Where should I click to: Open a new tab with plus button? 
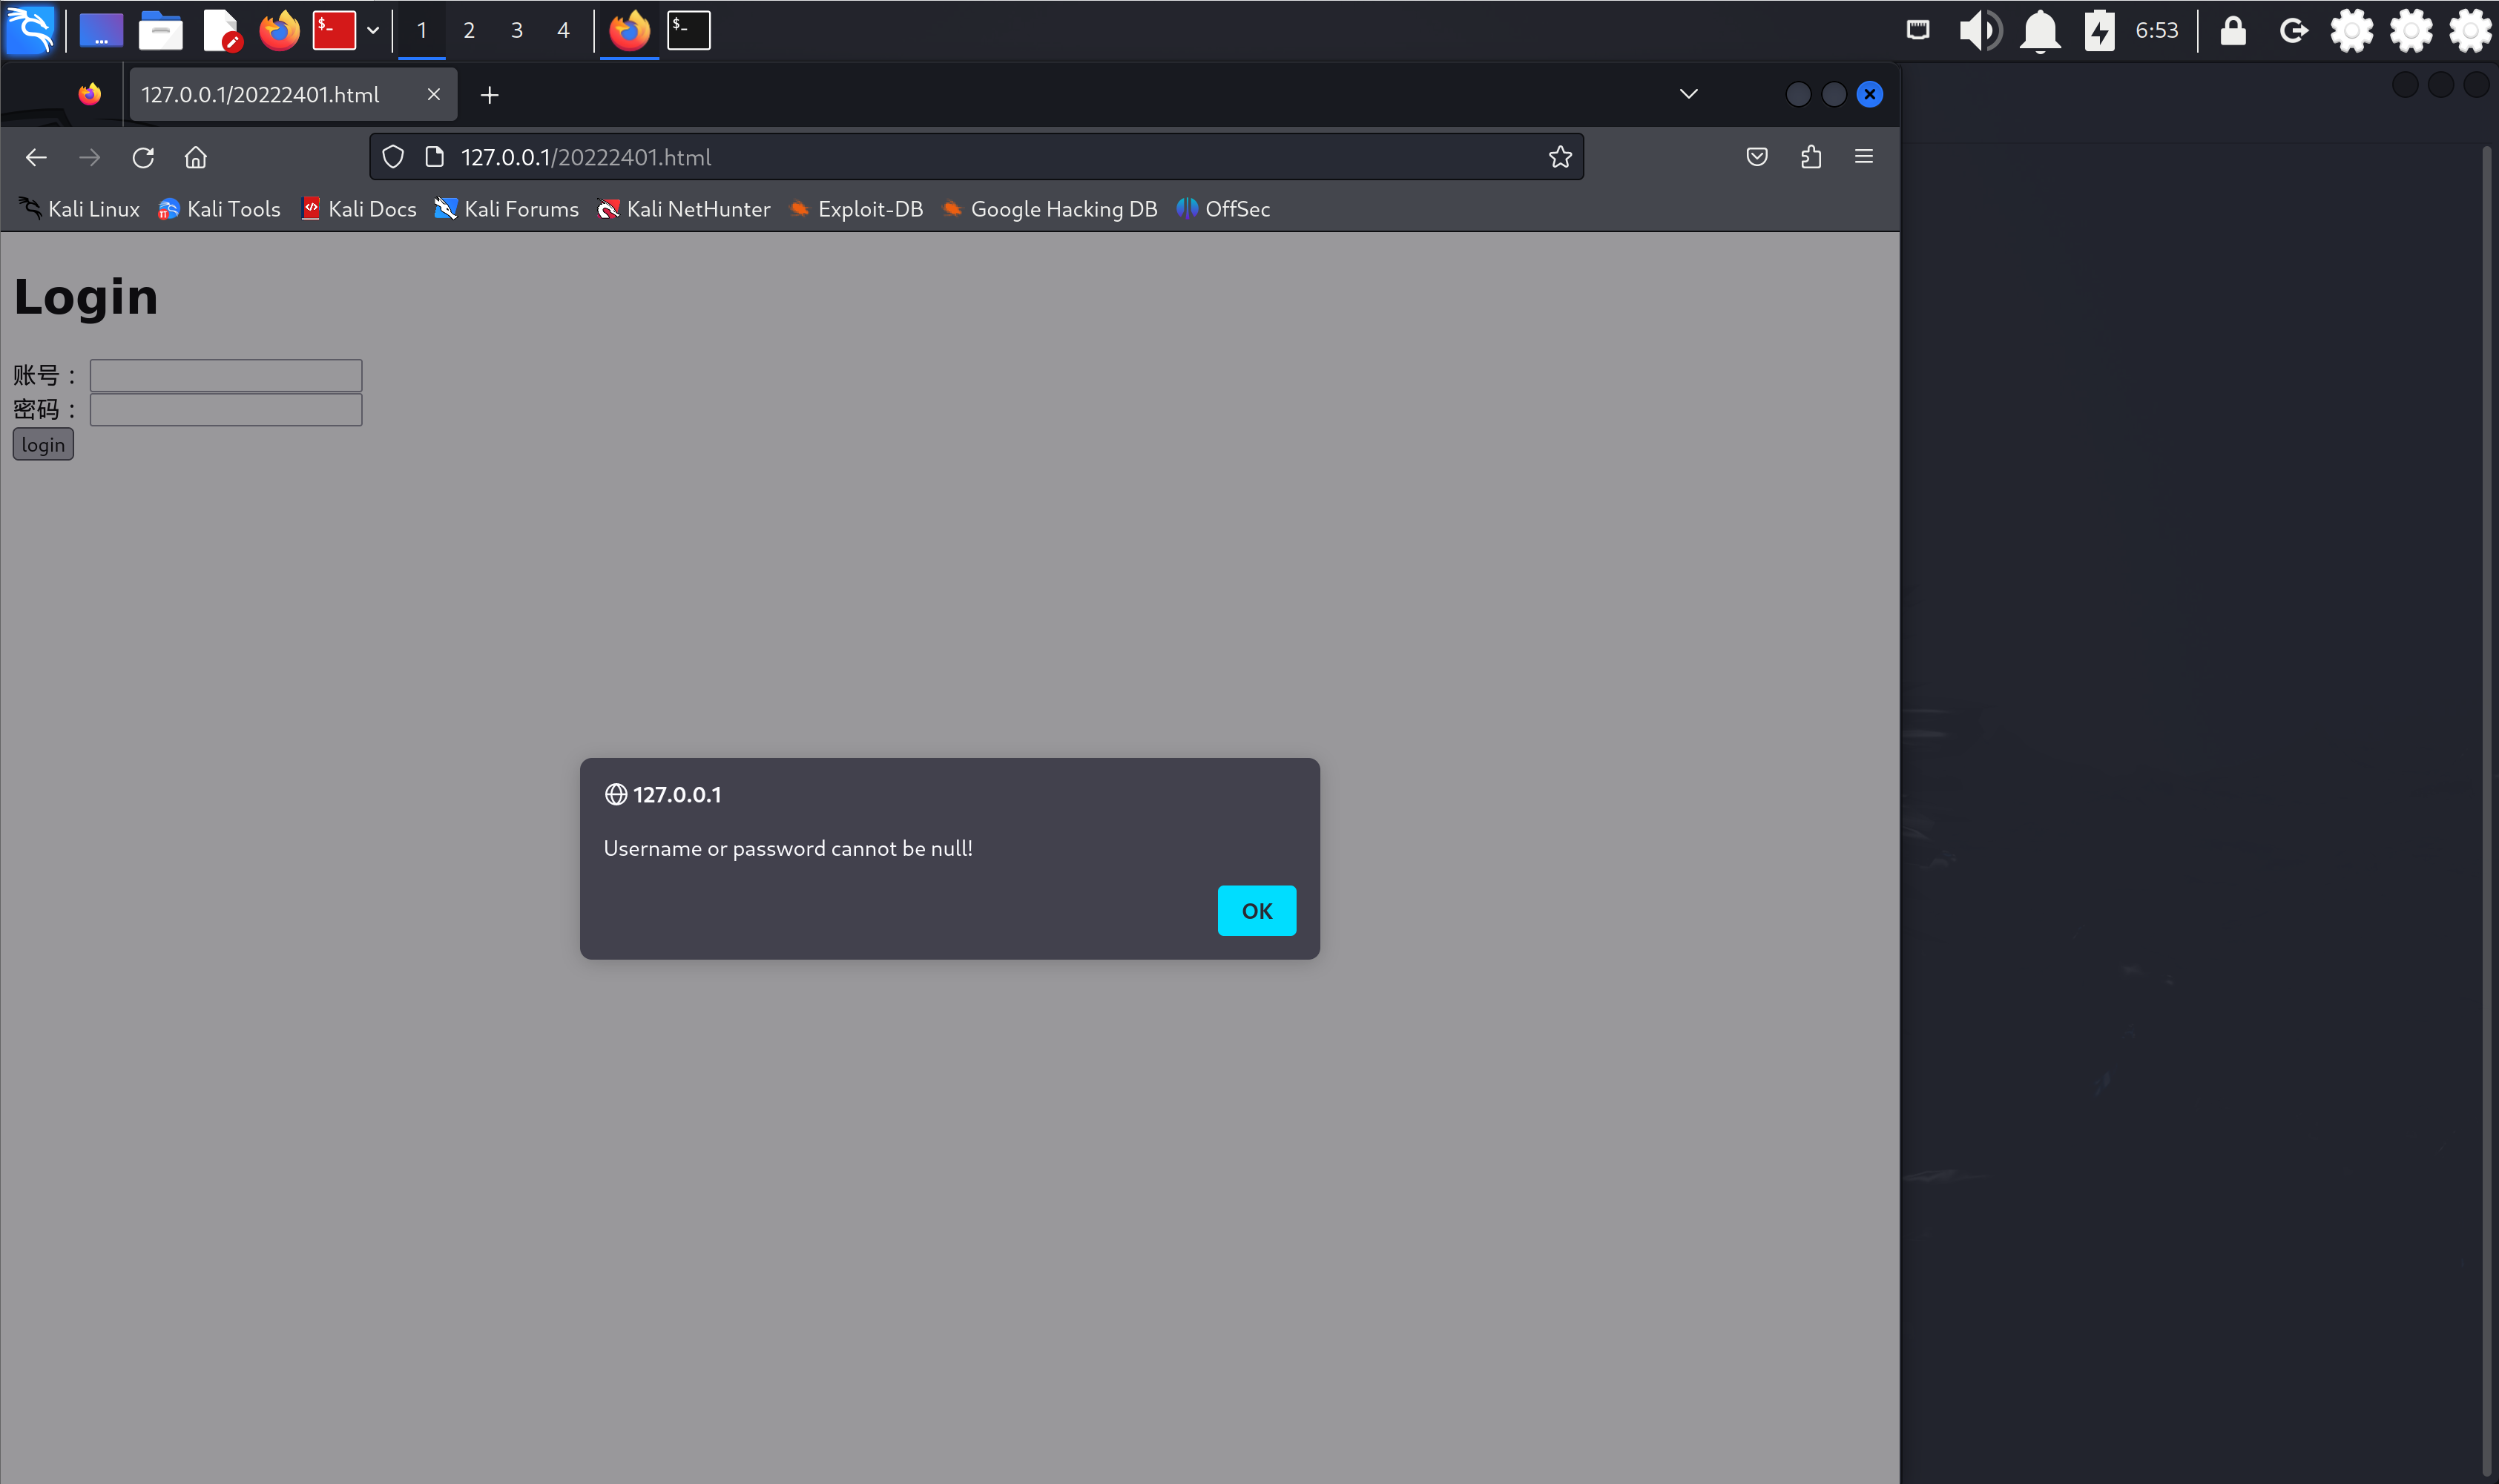click(489, 95)
